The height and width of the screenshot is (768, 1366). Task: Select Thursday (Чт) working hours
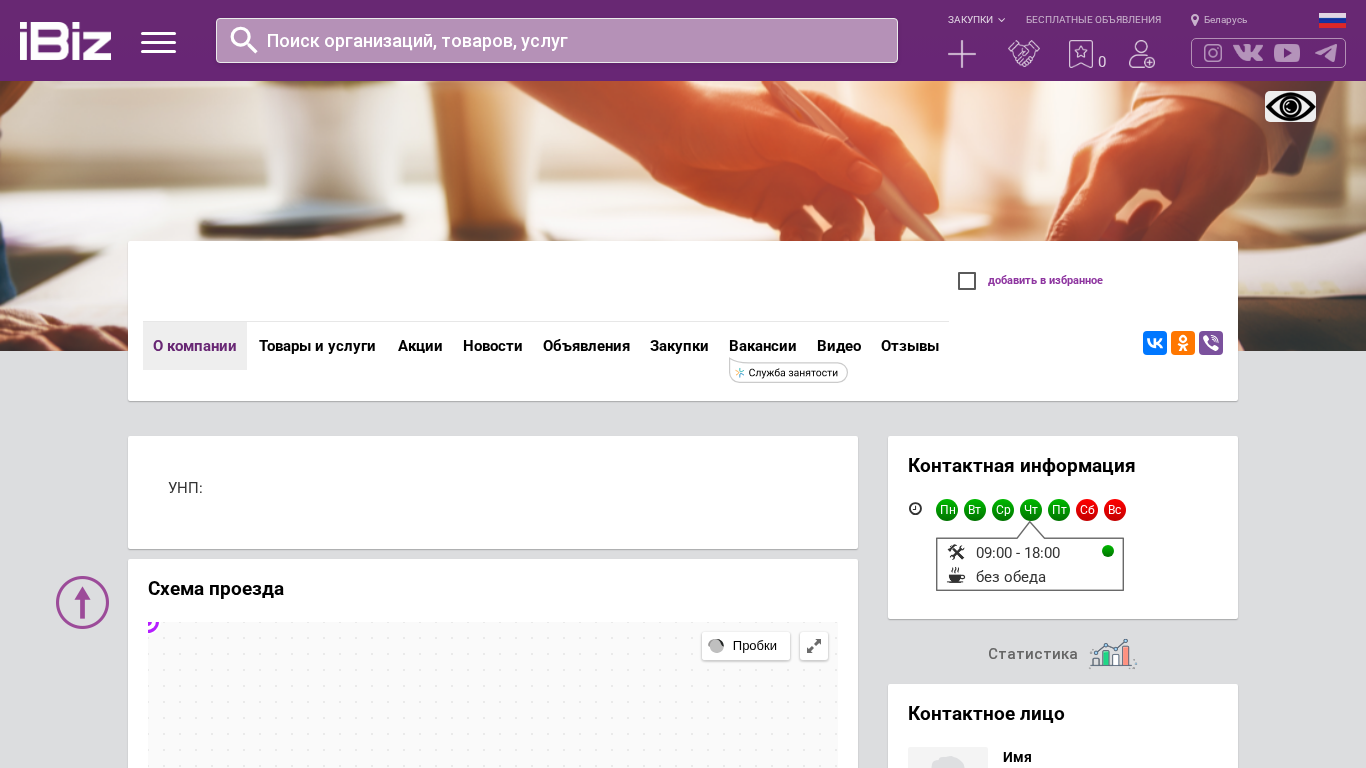(1031, 510)
